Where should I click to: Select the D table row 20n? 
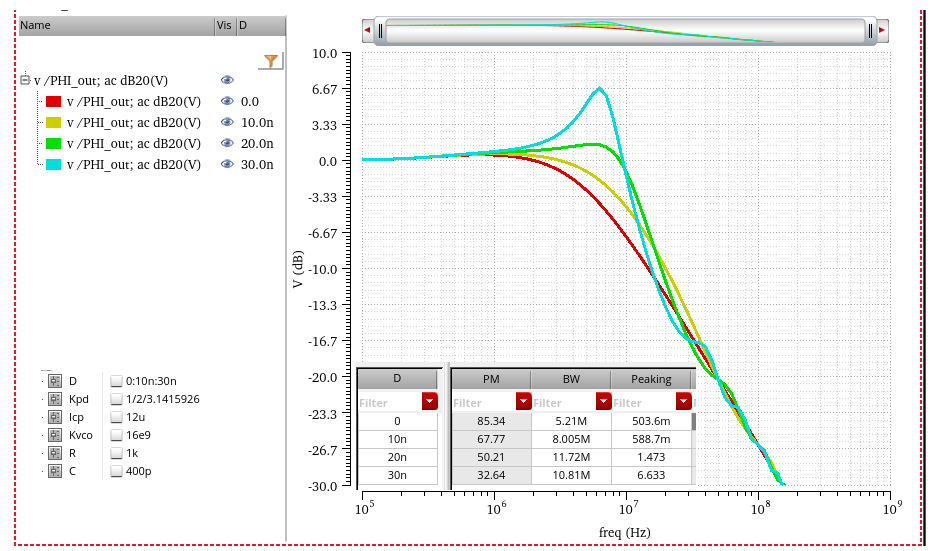(397, 457)
